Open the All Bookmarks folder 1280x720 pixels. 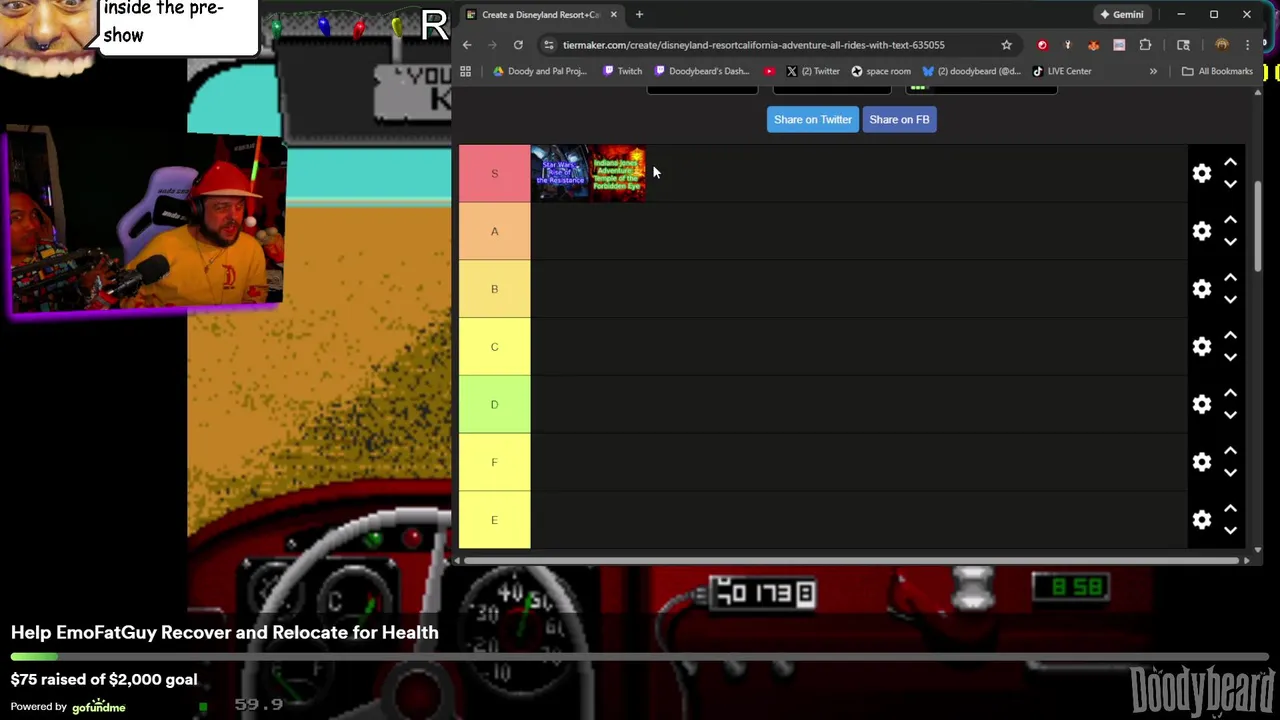point(1217,71)
